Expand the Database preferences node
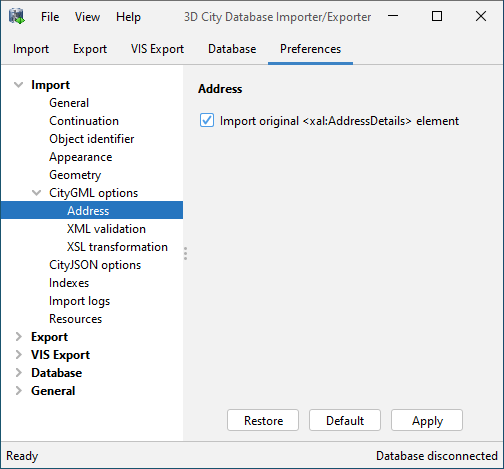 coord(19,373)
